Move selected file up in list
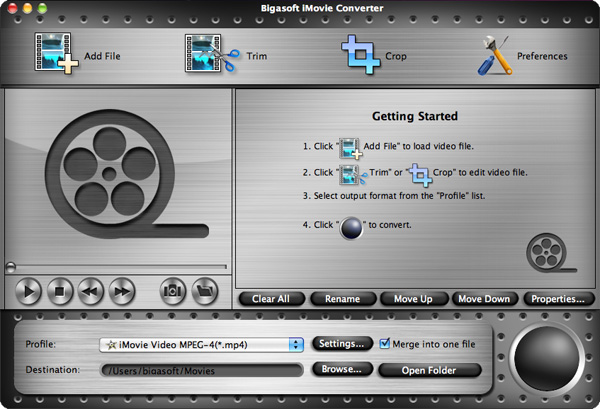 point(413,298)
